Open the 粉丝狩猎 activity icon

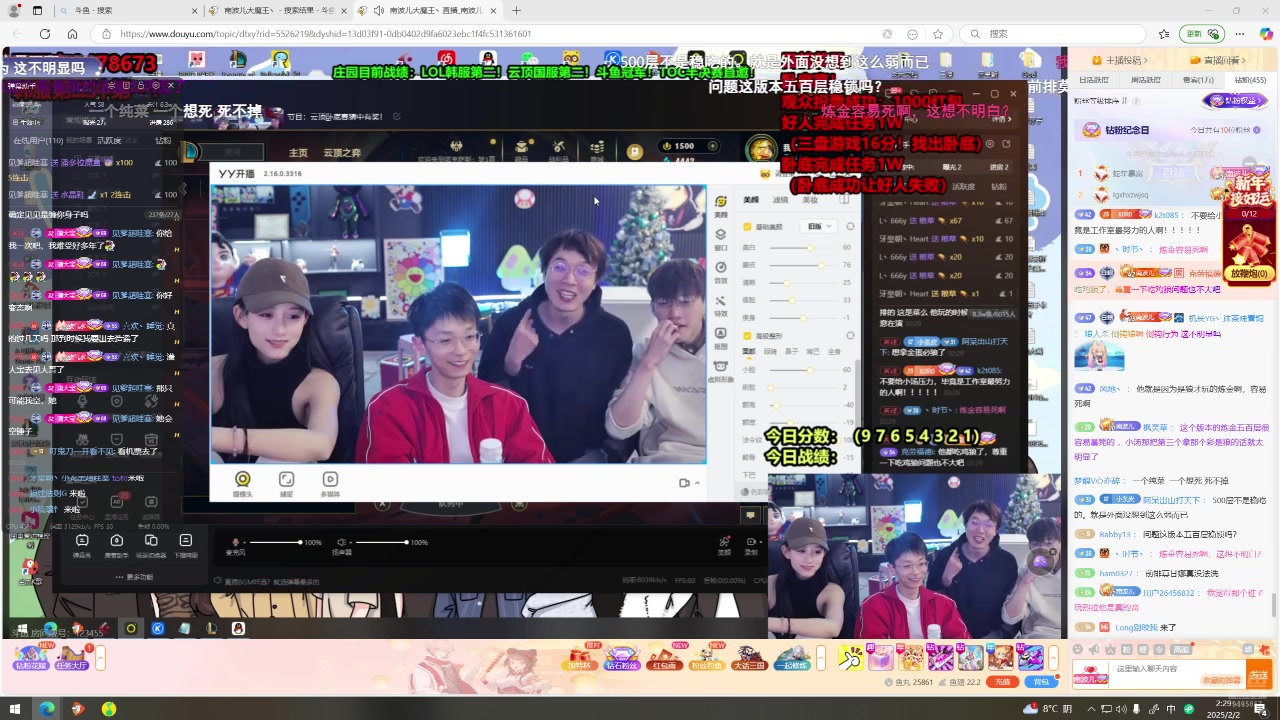707,658
